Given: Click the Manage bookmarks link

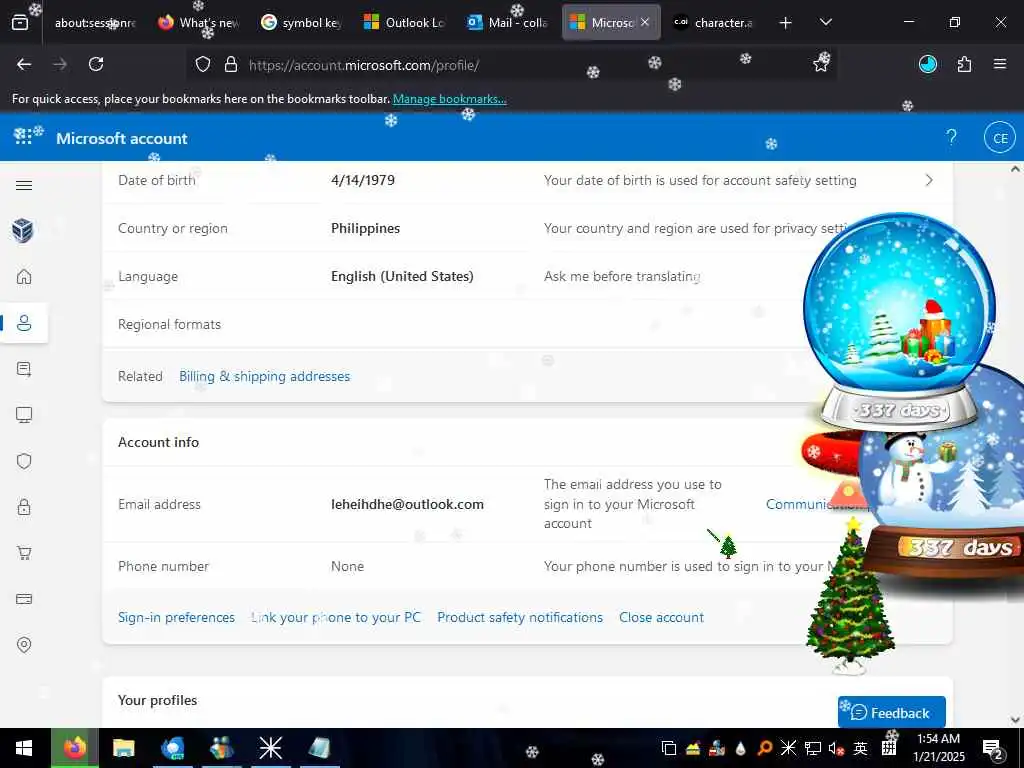Looking at the screenshot, I should (449, 99).
